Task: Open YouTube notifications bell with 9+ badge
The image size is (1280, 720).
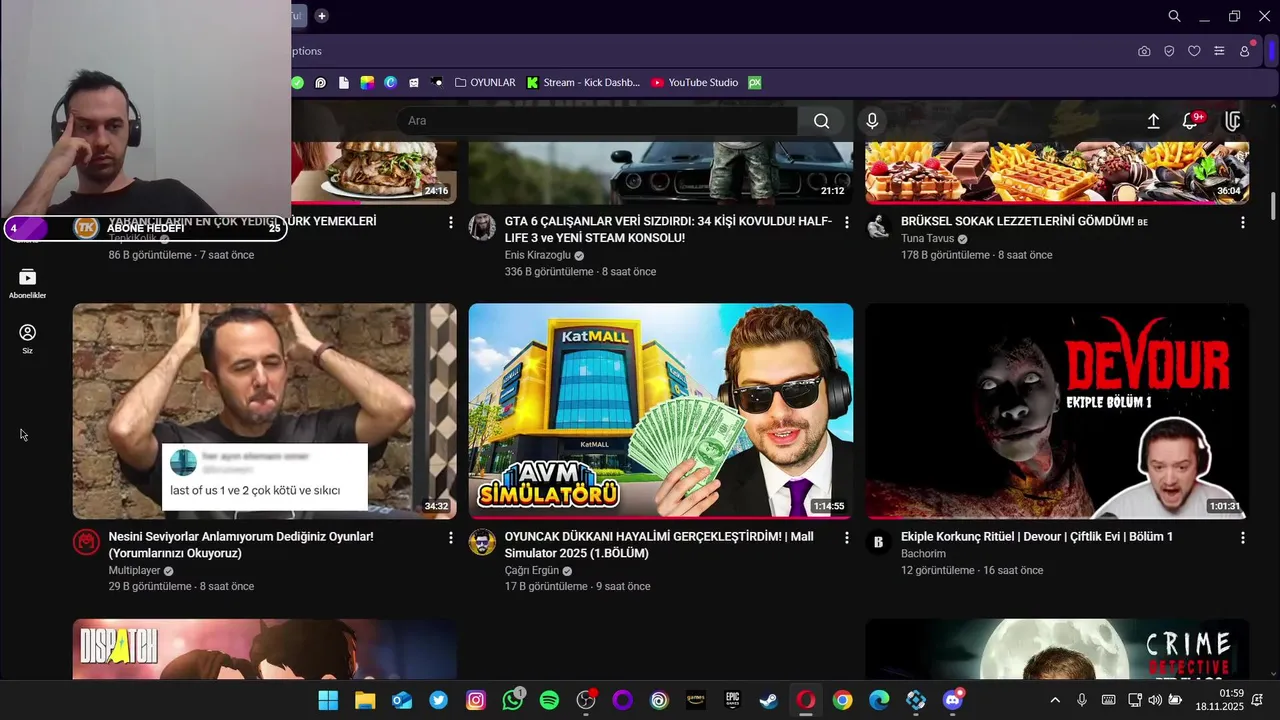Action: click(x=1190, y=121)
